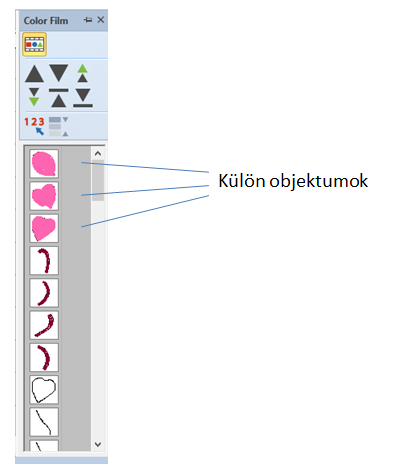The image size is (412, 471).
Task: Click the Külön objektumok label
Action: [x=293, y=182]
